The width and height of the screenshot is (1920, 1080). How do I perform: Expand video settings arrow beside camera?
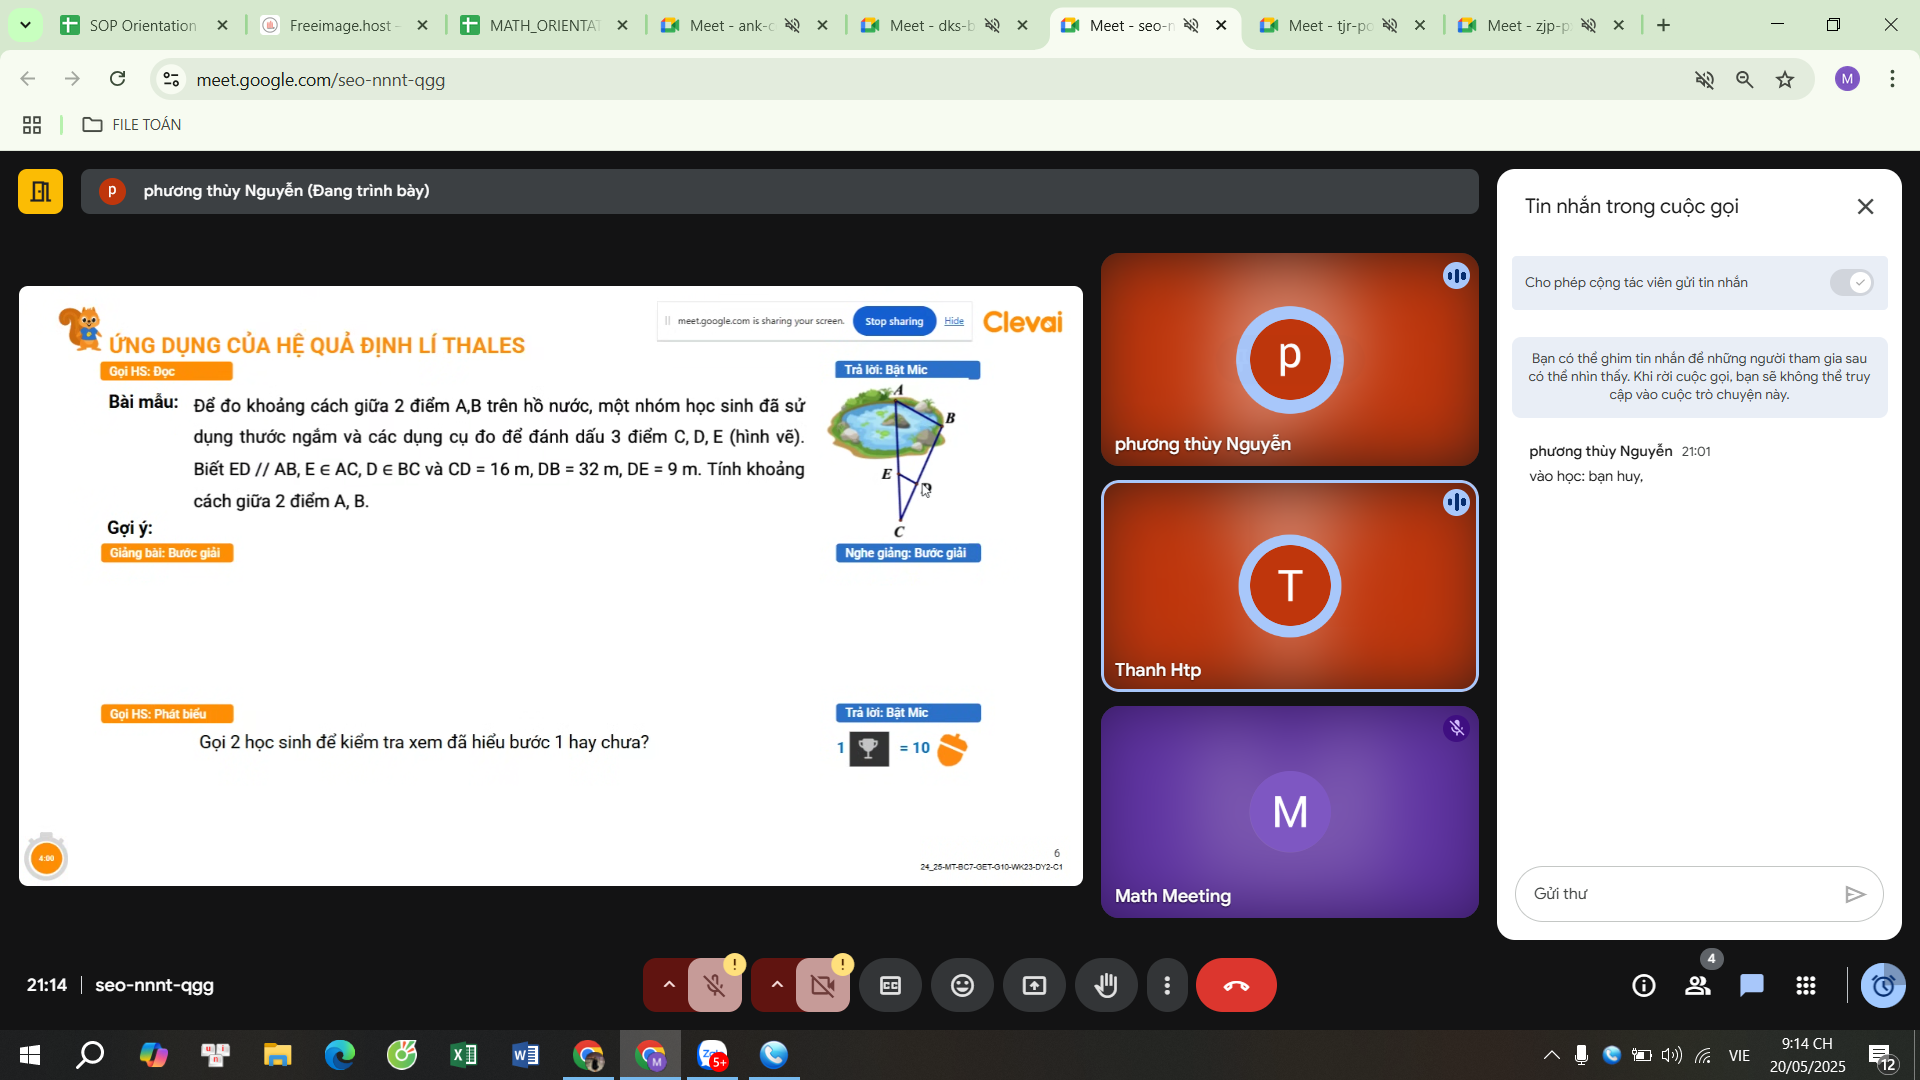pyautogui.click(x=777, y=986)
